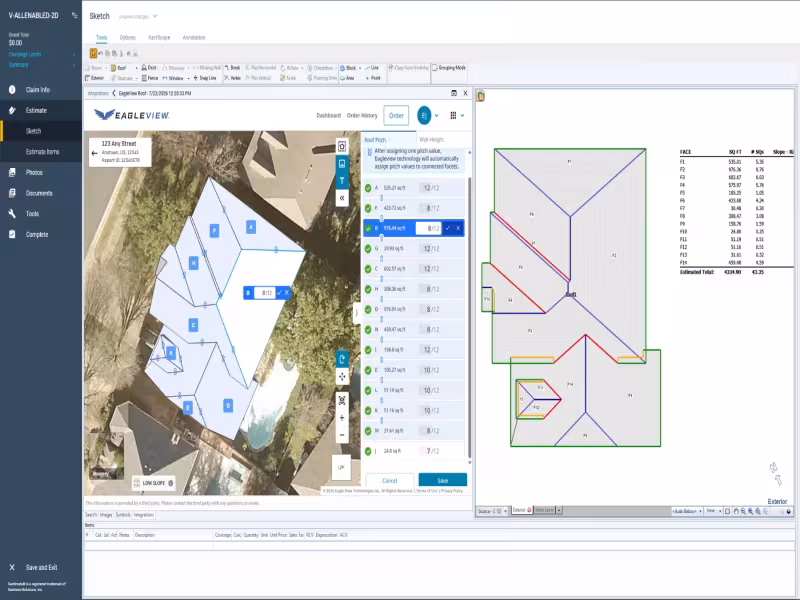Screen dimensions: 800x600
Task: Toggle green check for facet H
Action: (x=368, y=289)
